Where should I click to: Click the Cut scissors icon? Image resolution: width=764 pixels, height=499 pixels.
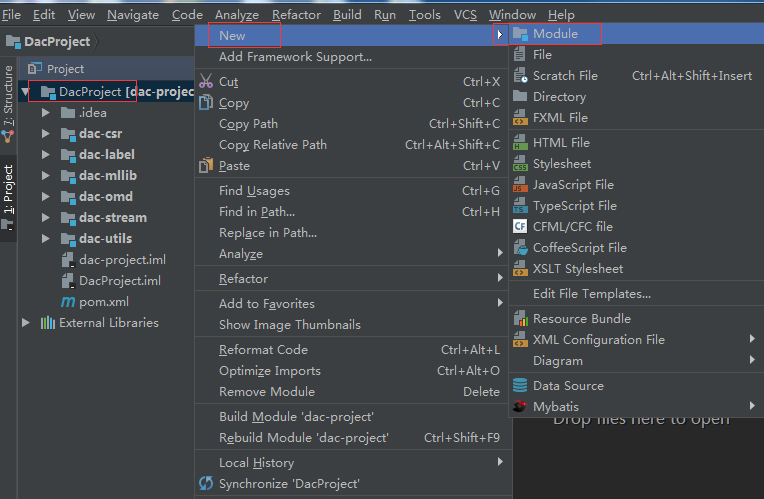206,81
